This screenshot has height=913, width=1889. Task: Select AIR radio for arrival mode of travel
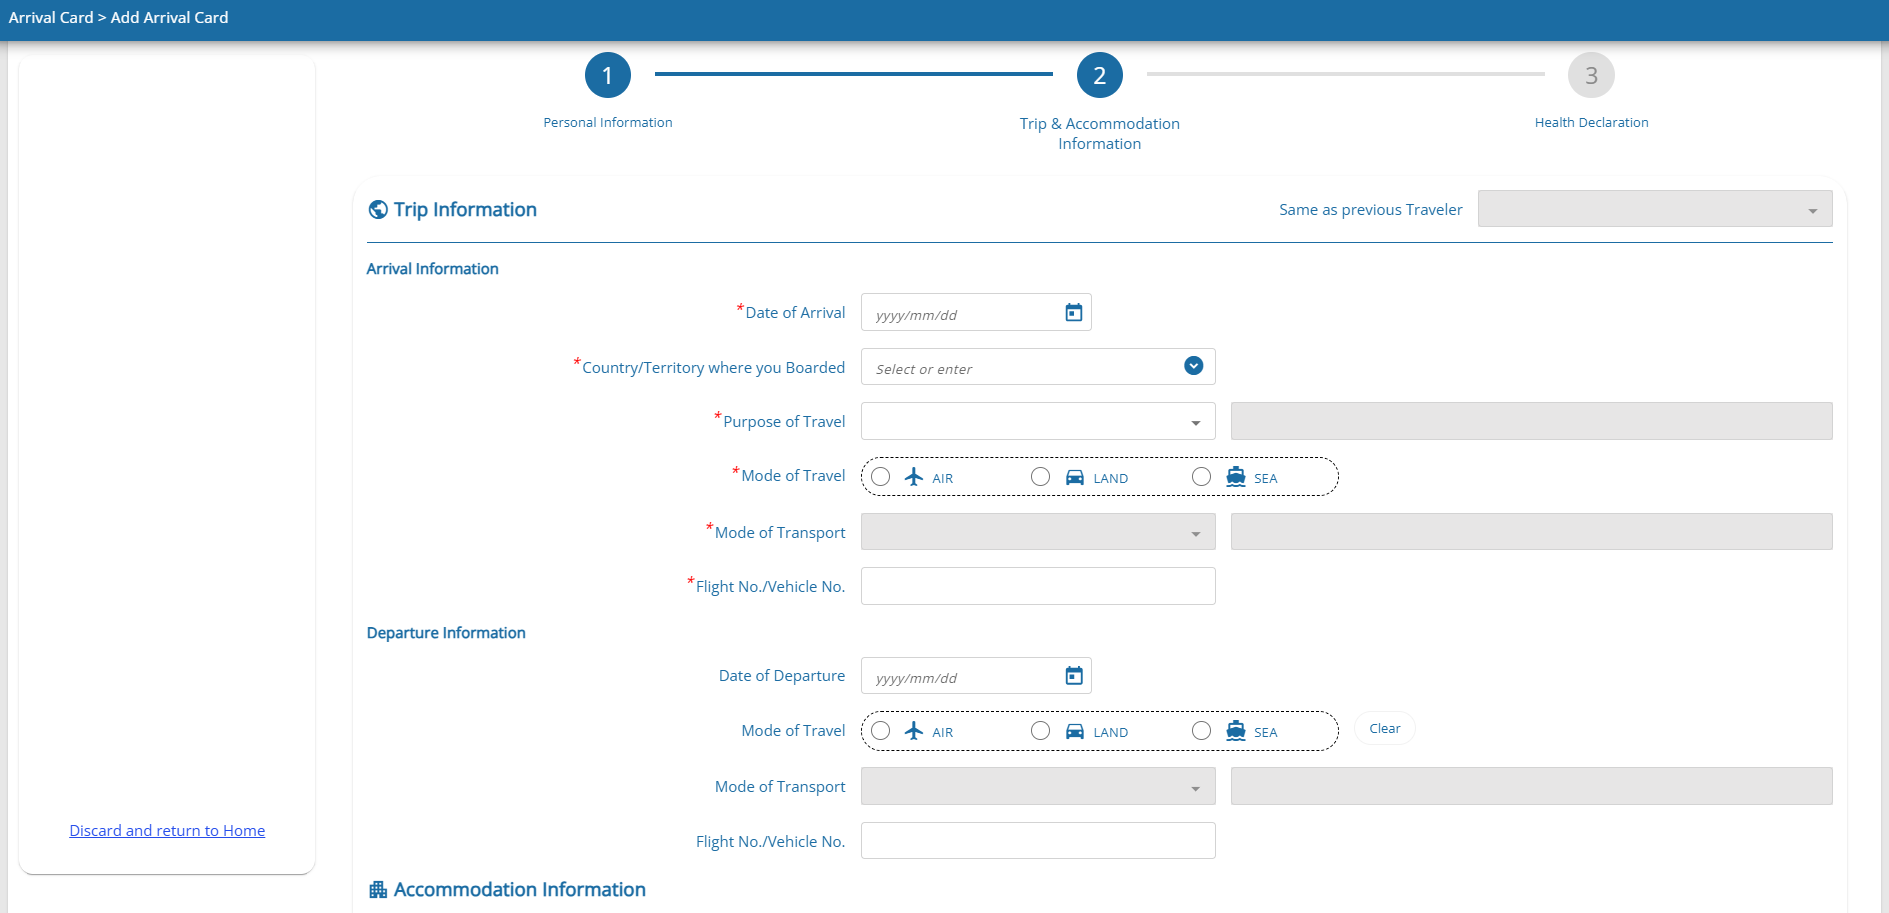click(880, 477)
